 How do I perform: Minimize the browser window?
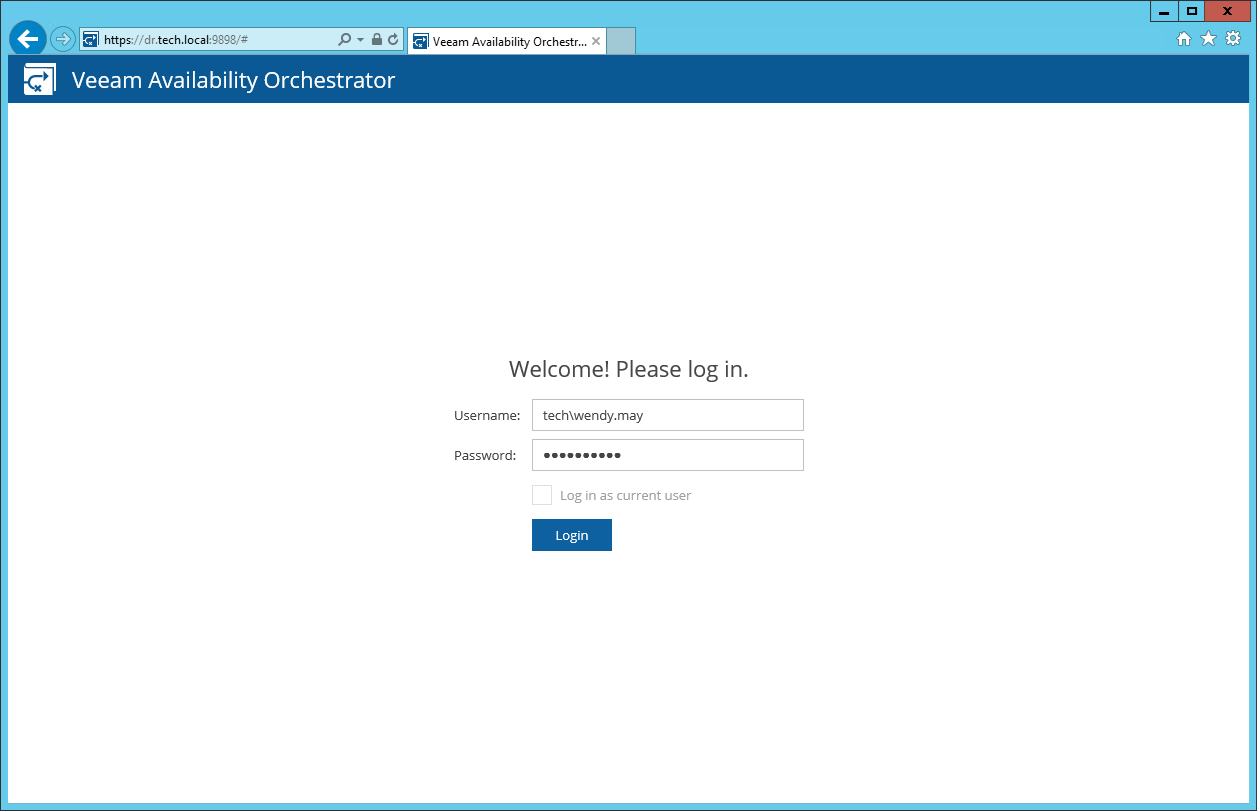click(1164, 11)
